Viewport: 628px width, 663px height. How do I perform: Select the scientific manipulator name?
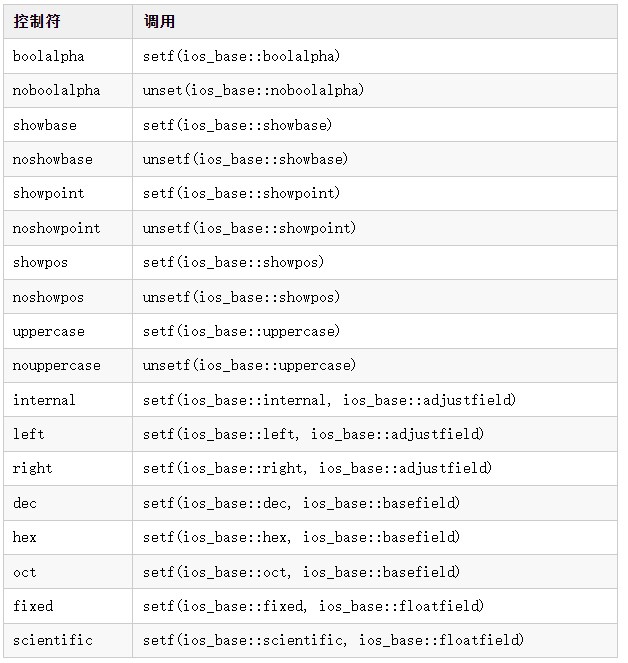tap(53, 640)
